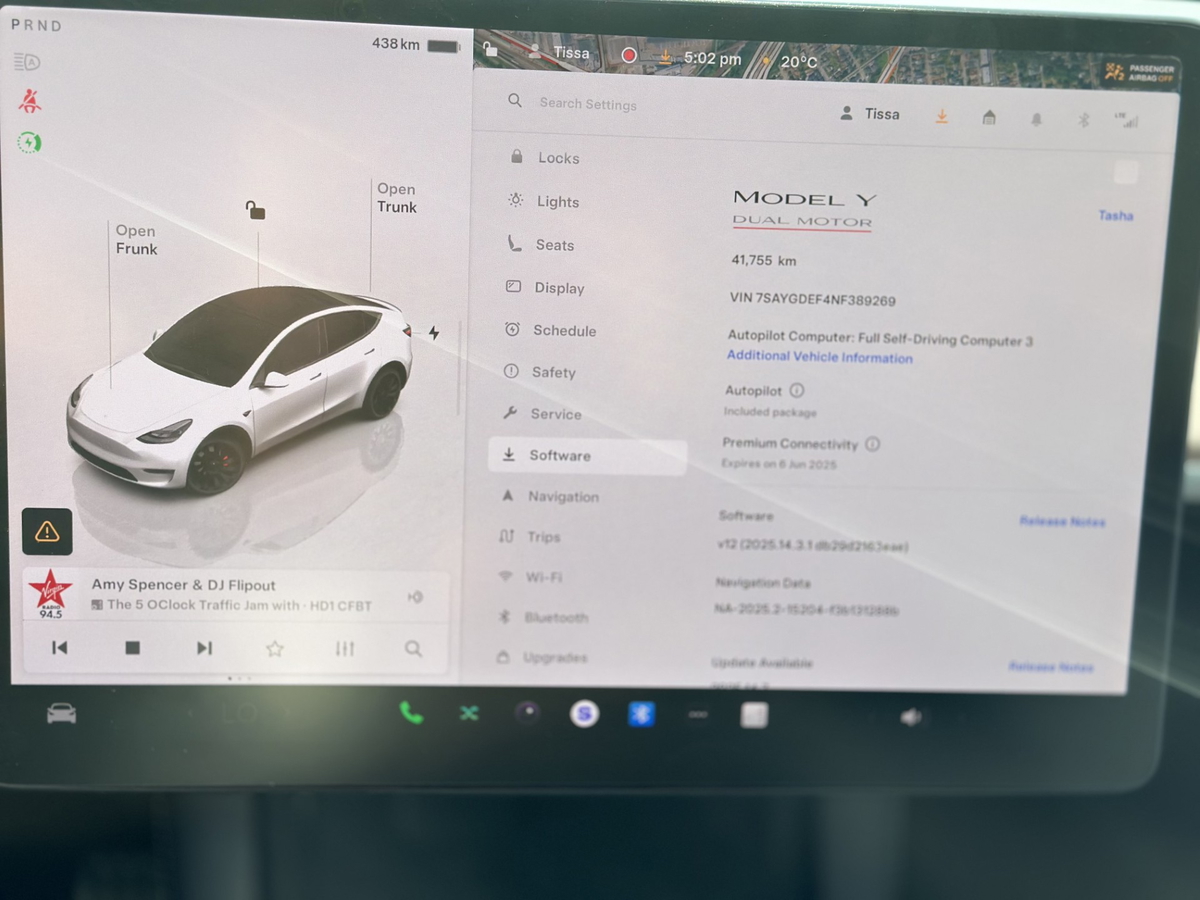Screen dimensions: 1200x900
Task: Tap the Virgin Radio 94.5 station logo
Action: [x=50, y=594]
